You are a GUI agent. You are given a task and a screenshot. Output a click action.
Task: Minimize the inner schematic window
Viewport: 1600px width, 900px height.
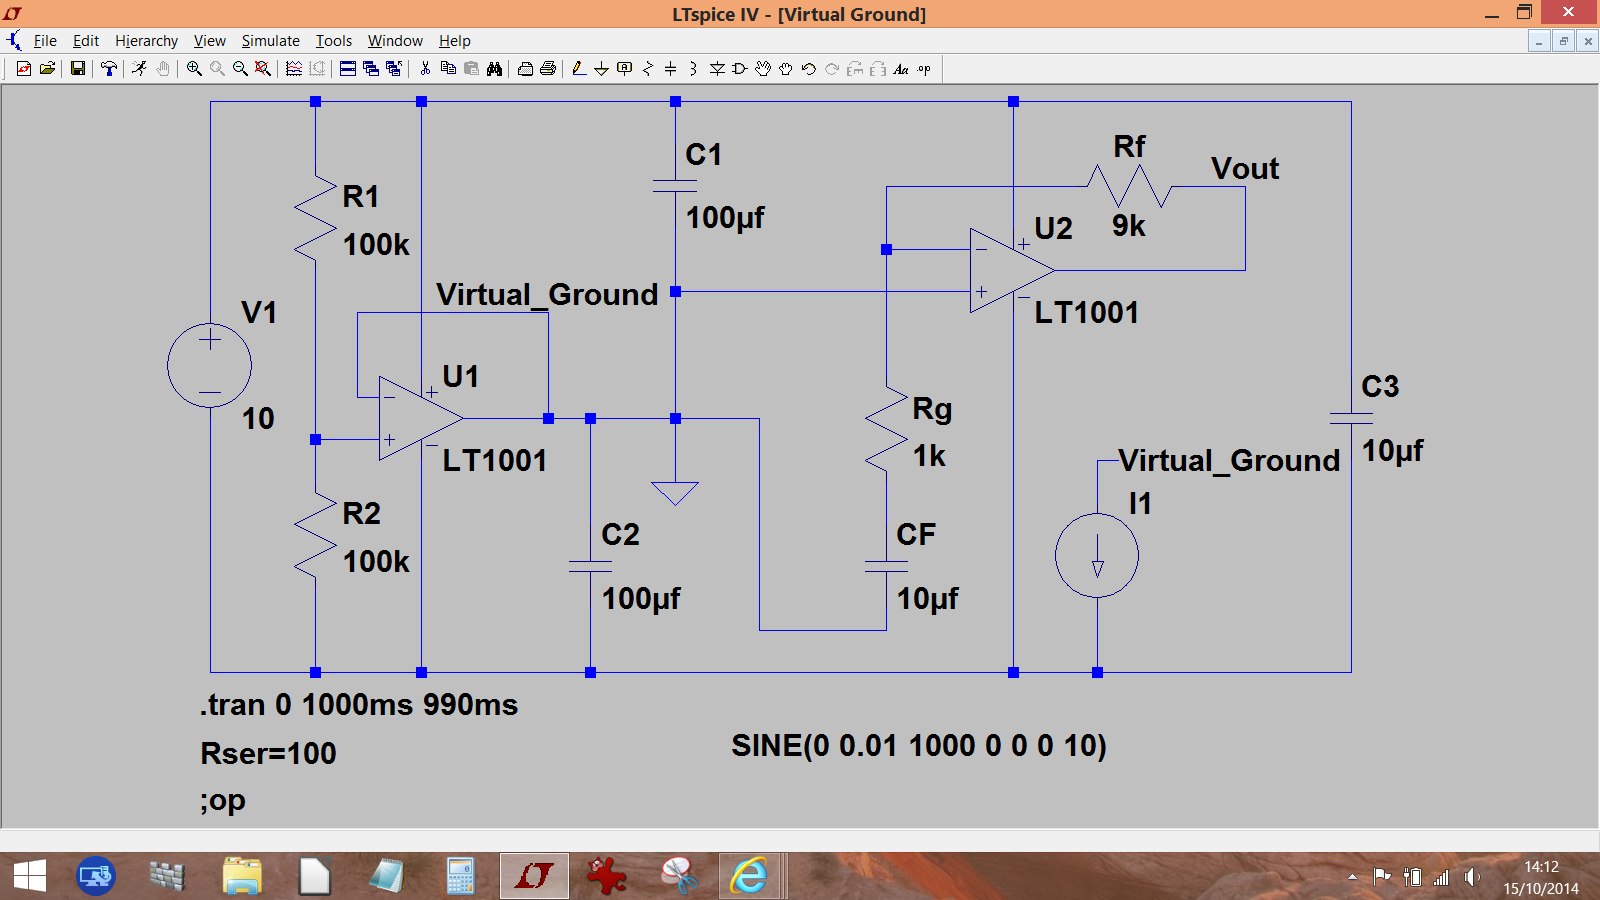[1540, 41]
